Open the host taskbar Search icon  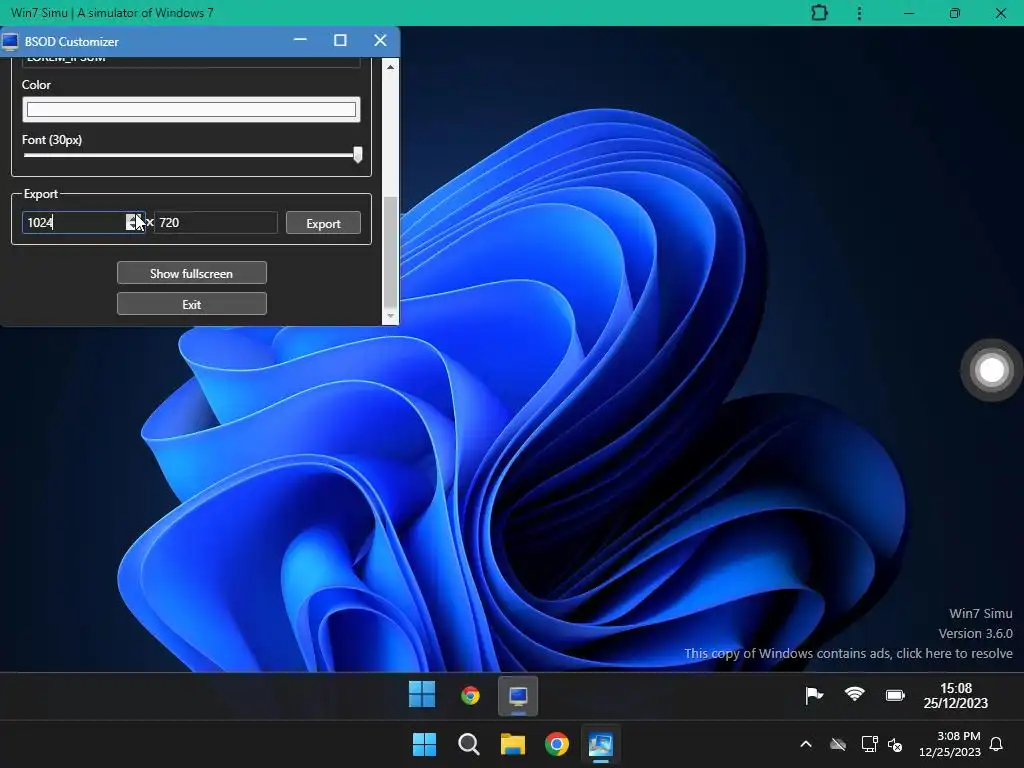click(468, 744)
